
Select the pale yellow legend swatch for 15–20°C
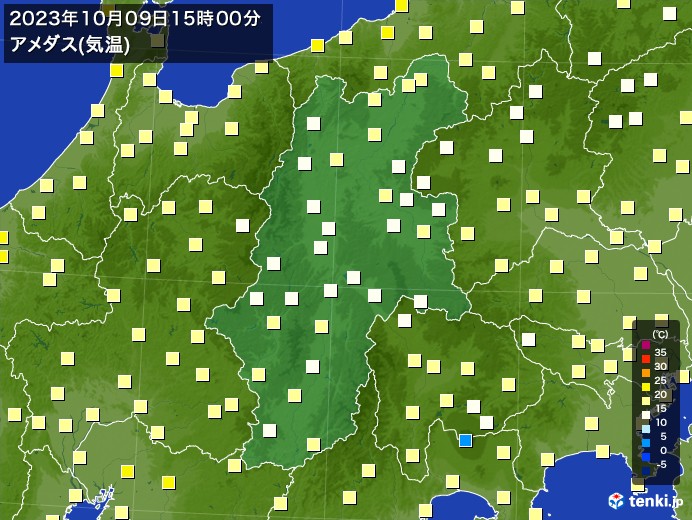[646, 401]
